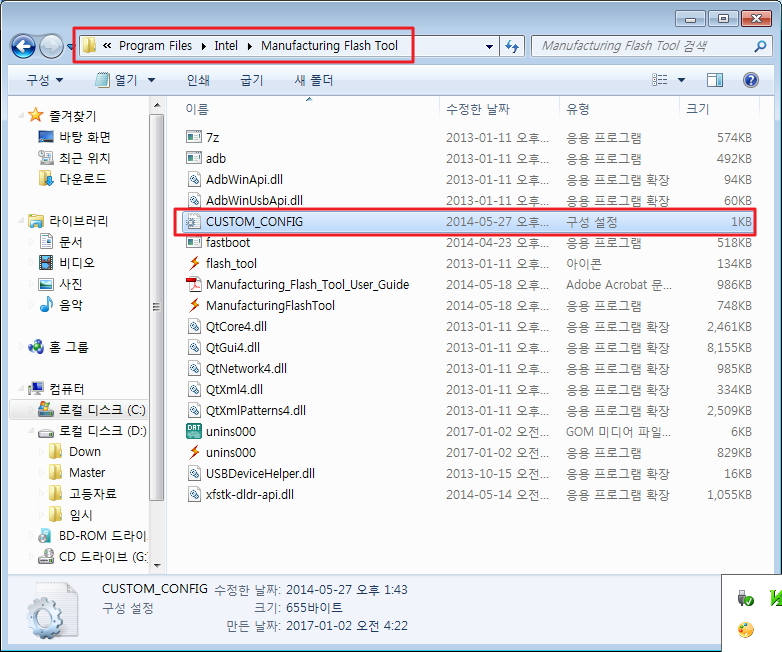Select flash_tool icon file
This screenshot has height=652, width=782.
pos(194,263)
